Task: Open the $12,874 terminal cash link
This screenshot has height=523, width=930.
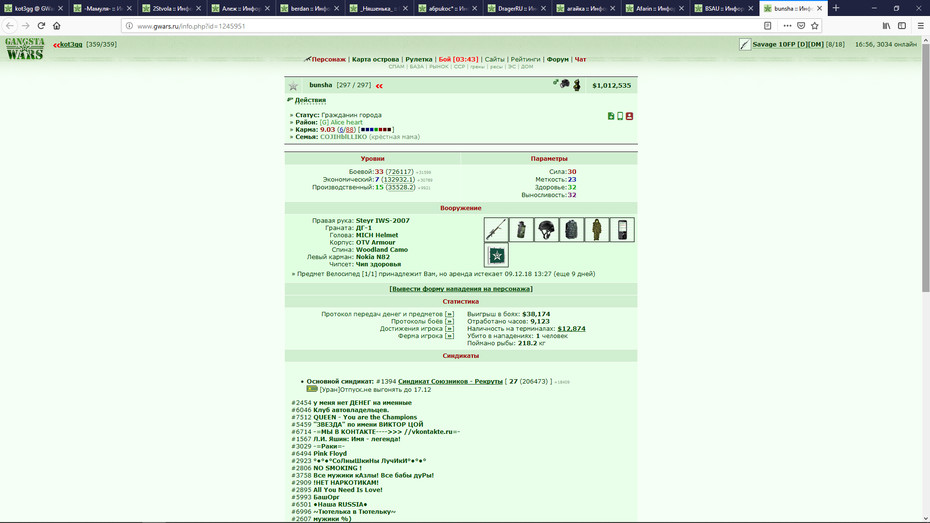Action: coord(571,329)
